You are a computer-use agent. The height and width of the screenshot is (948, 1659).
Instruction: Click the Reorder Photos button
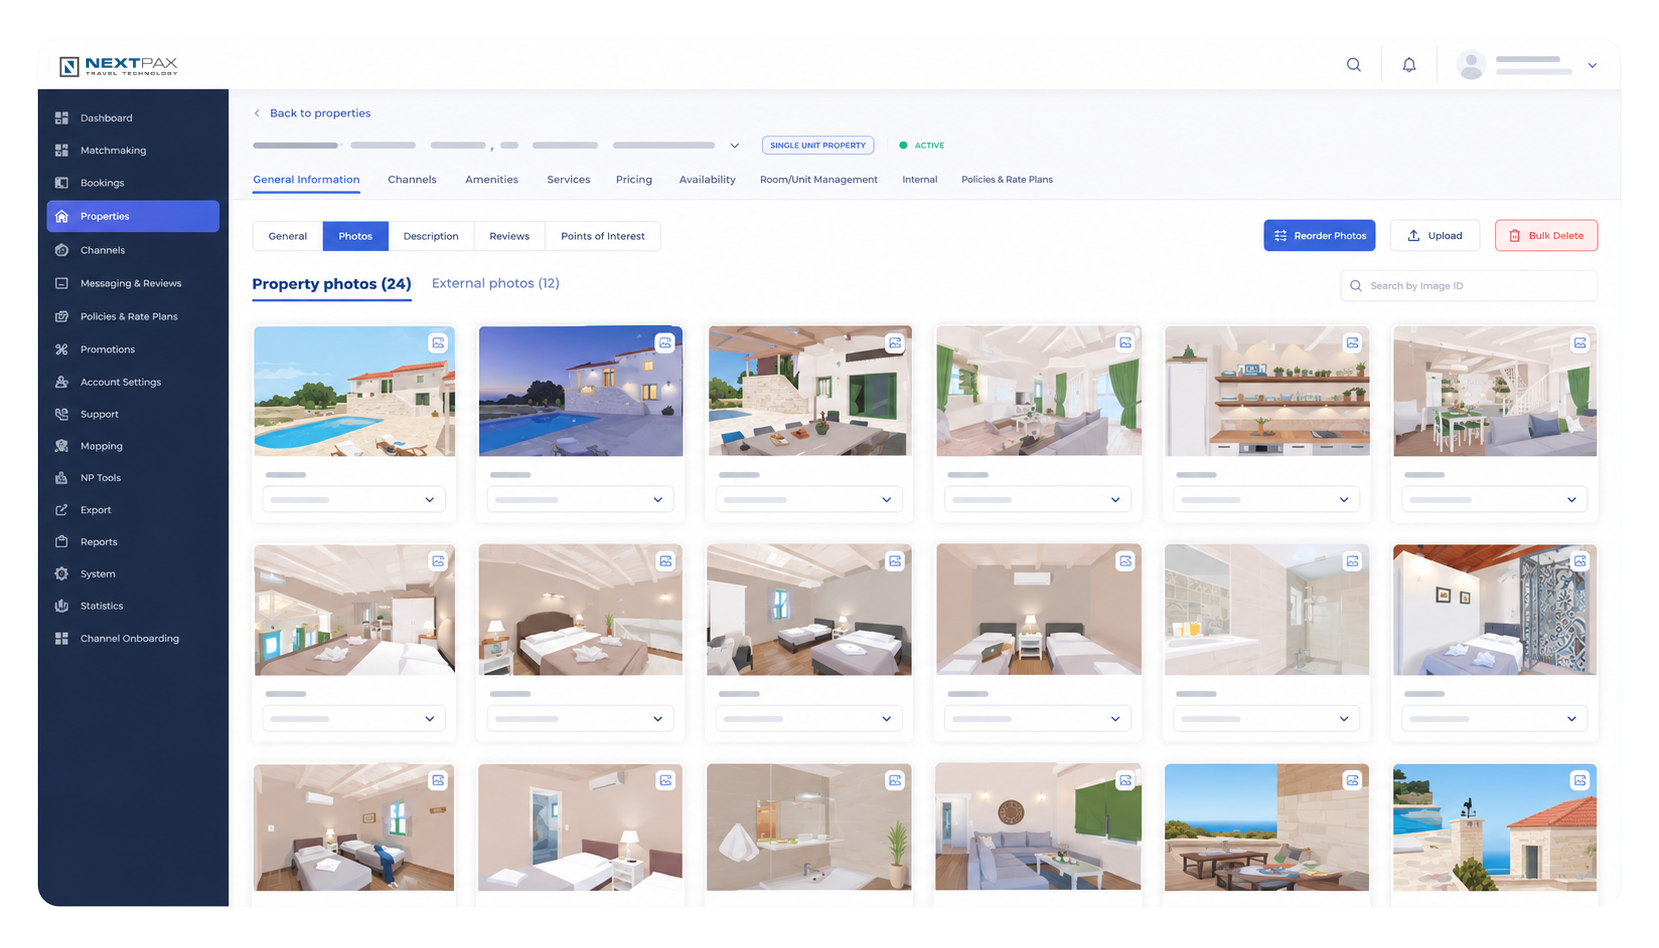1319,236
